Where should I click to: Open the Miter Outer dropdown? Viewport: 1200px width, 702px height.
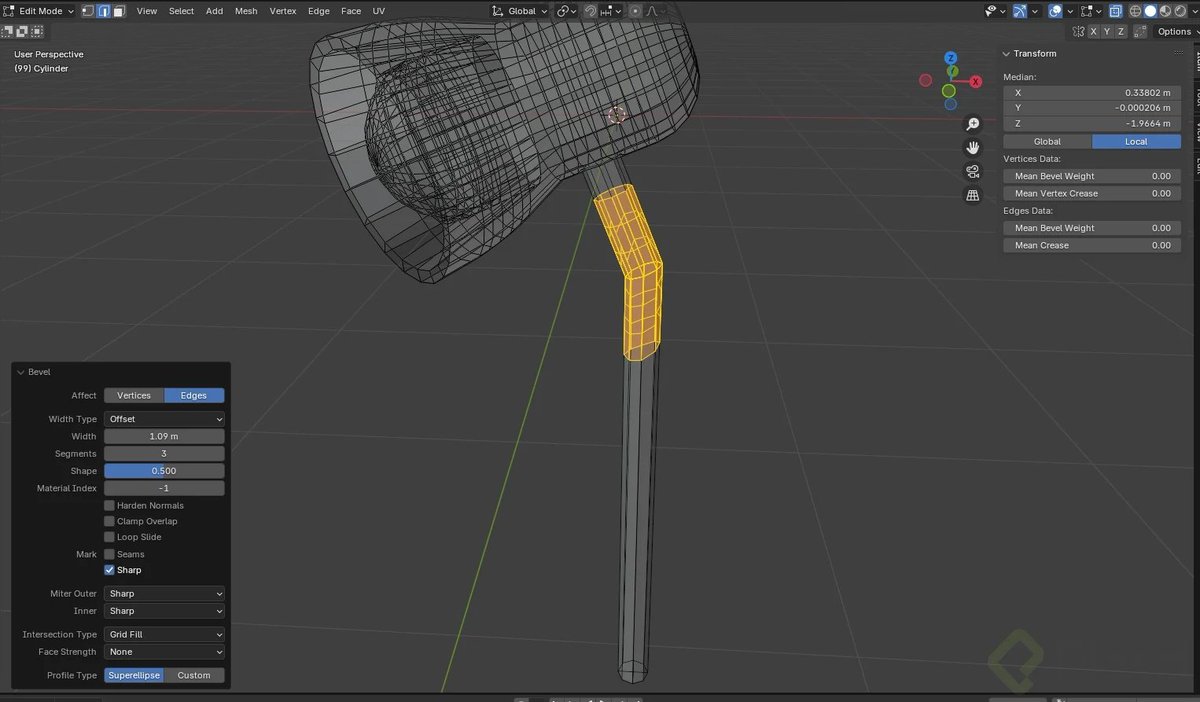coord(163,593)
